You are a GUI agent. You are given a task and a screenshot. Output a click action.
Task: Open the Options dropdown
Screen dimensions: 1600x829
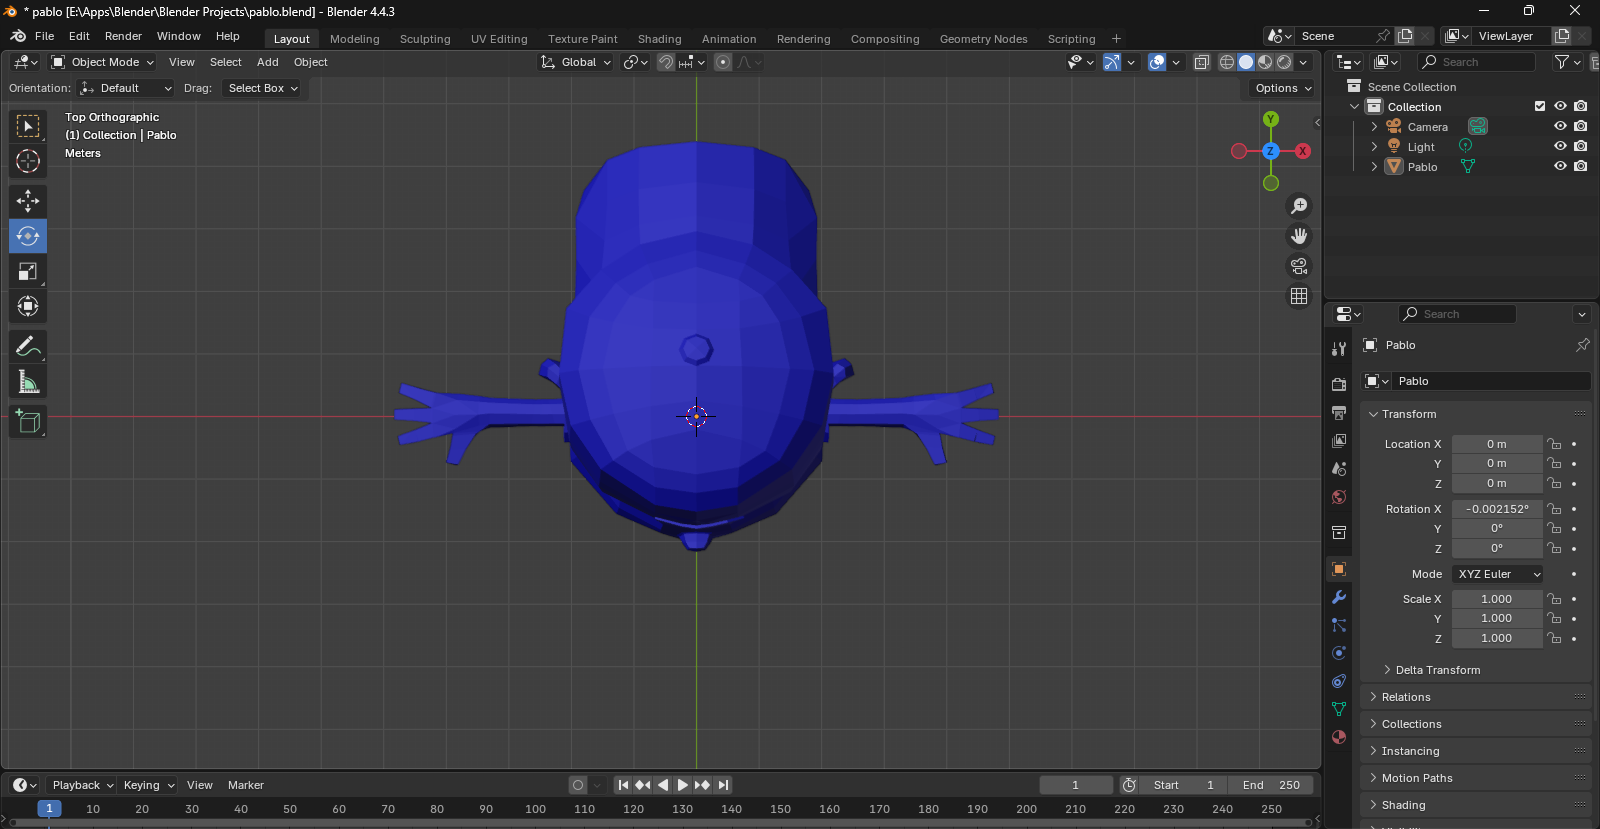tap(1283, 88)
